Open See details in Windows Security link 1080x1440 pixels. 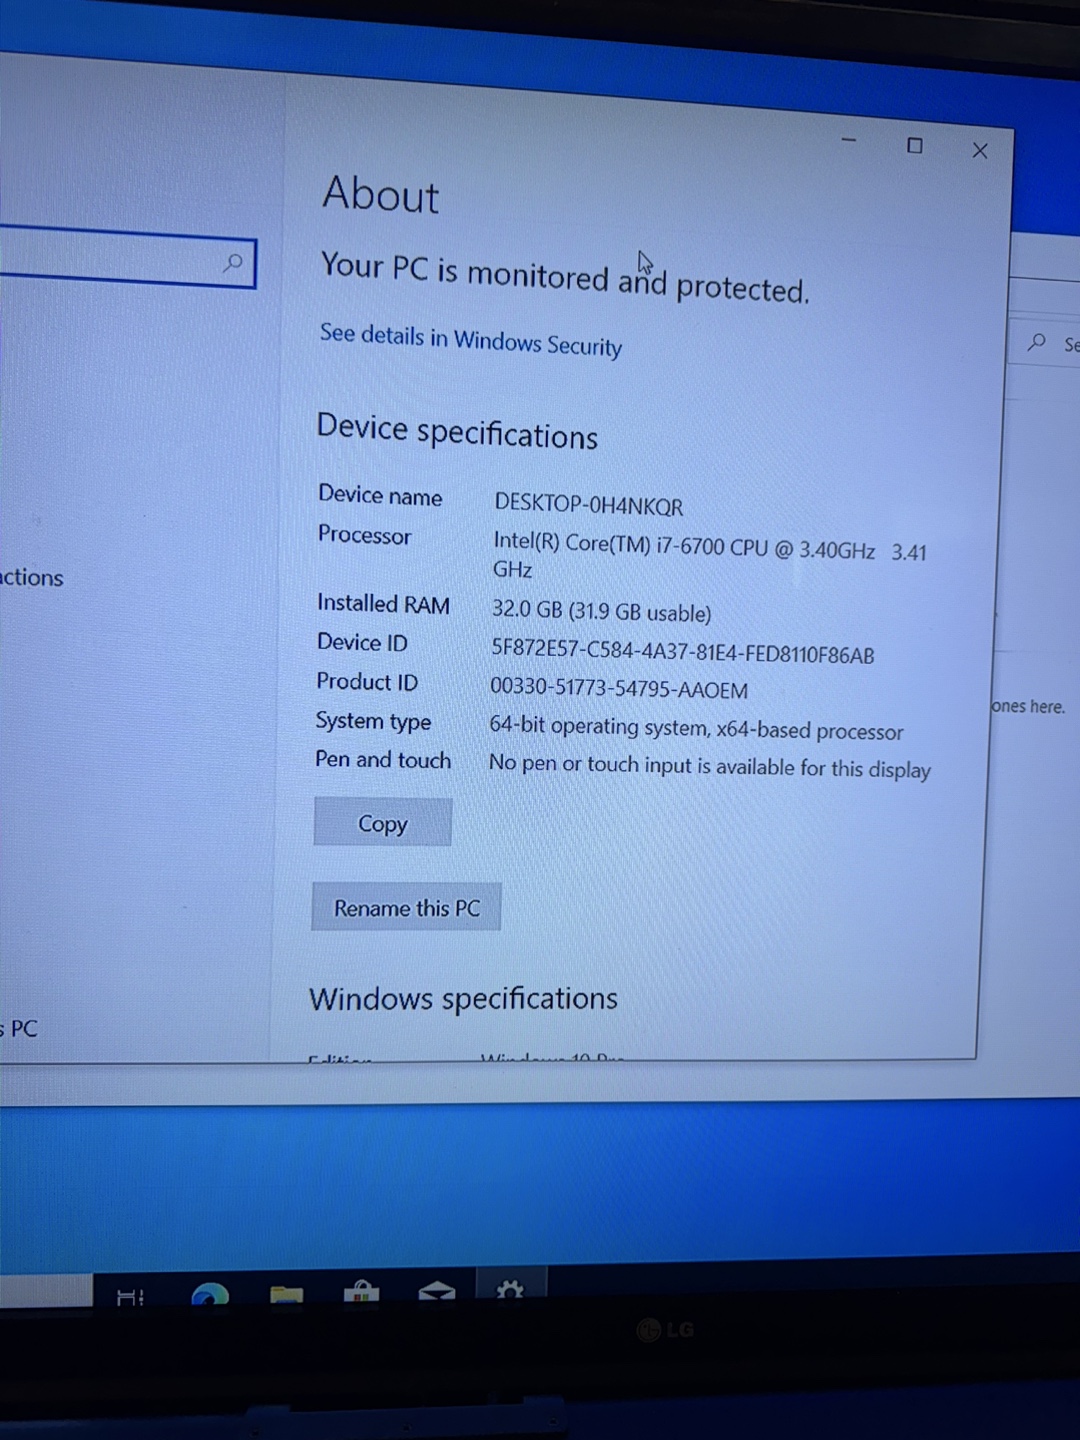(x=470, y=340)
